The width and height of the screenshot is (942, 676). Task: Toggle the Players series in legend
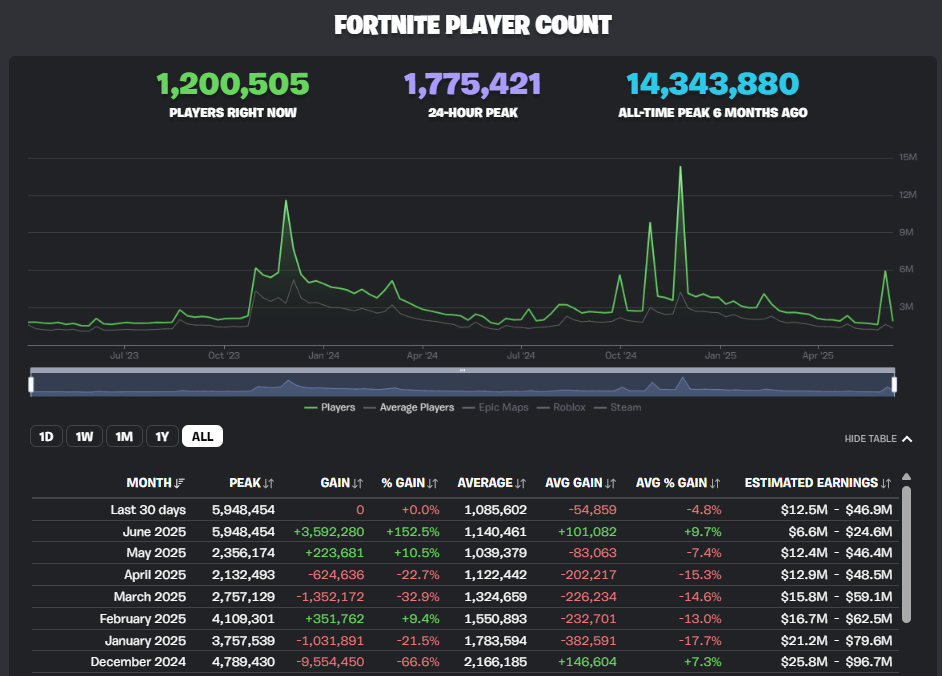click(x=330, y=407)
